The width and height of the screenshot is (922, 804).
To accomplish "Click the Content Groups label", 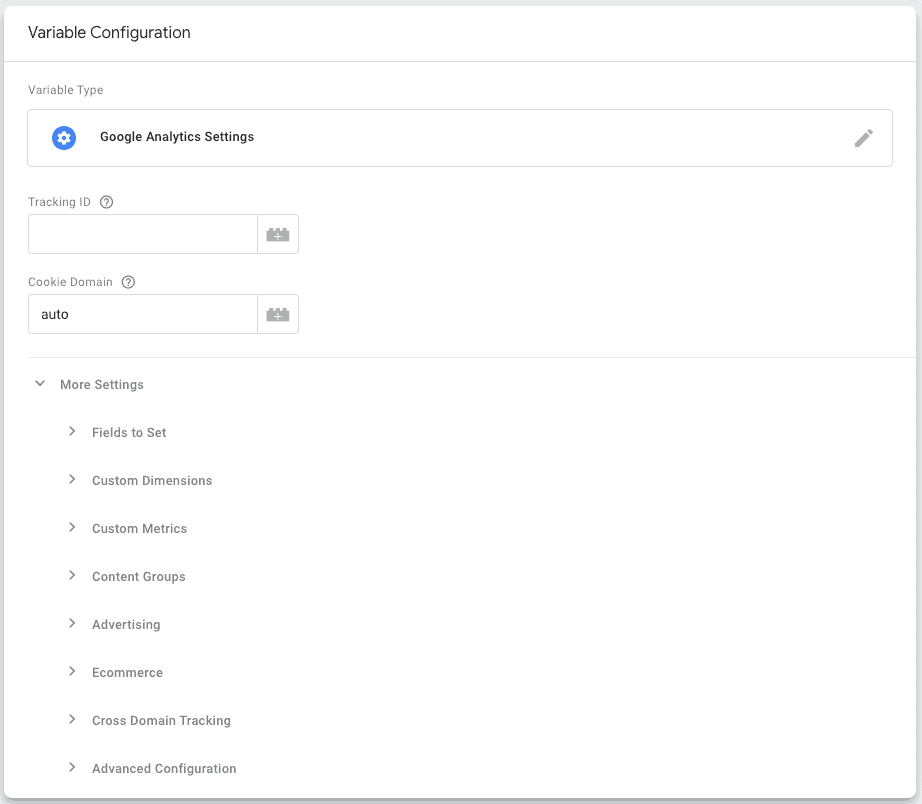I will (139, 577).
